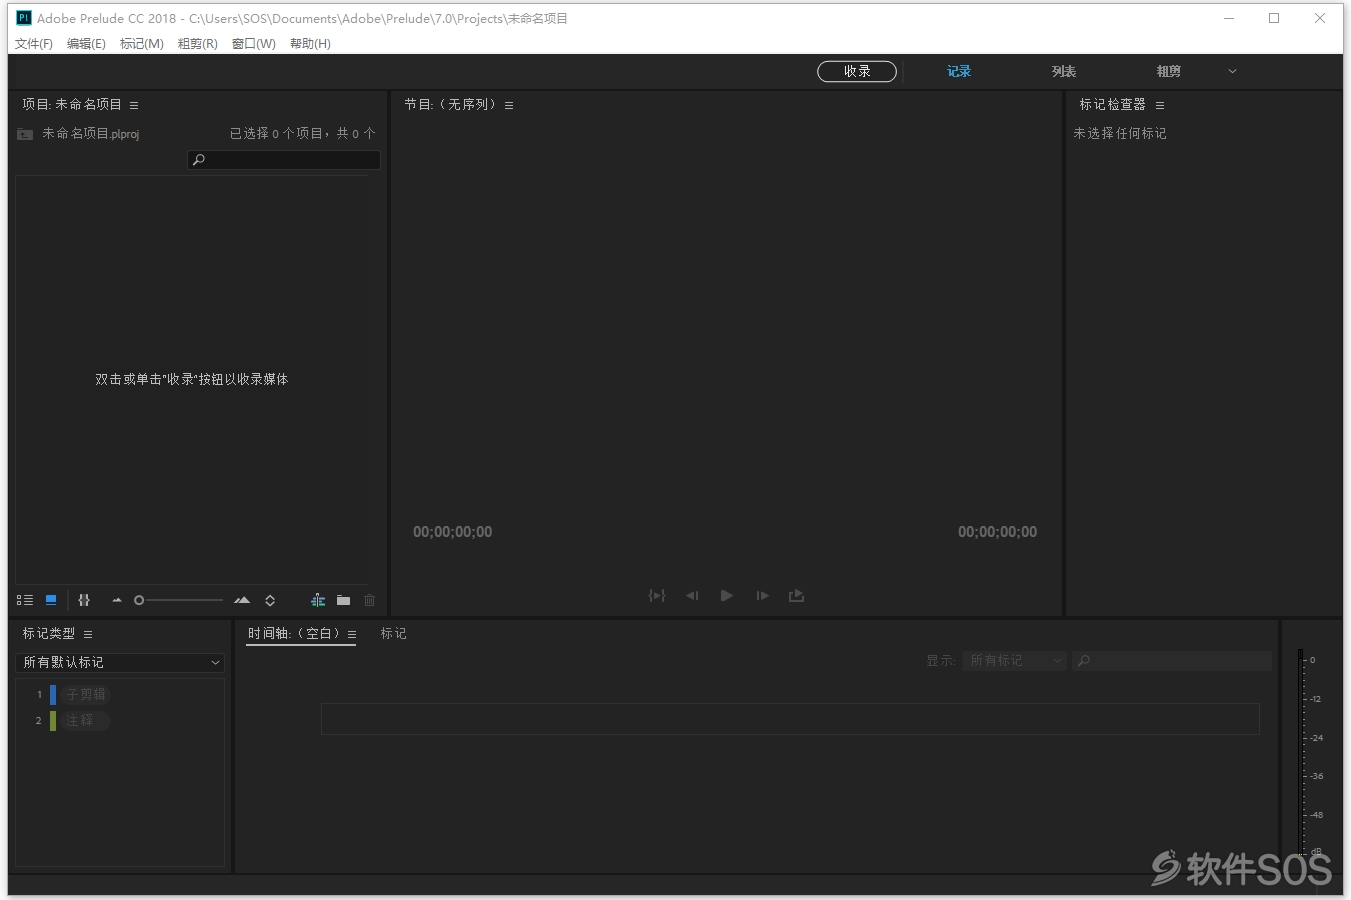The image size is (1351, 900).
Task: Click the 未命名项目.plproj project name
Action: pos(91,134)
